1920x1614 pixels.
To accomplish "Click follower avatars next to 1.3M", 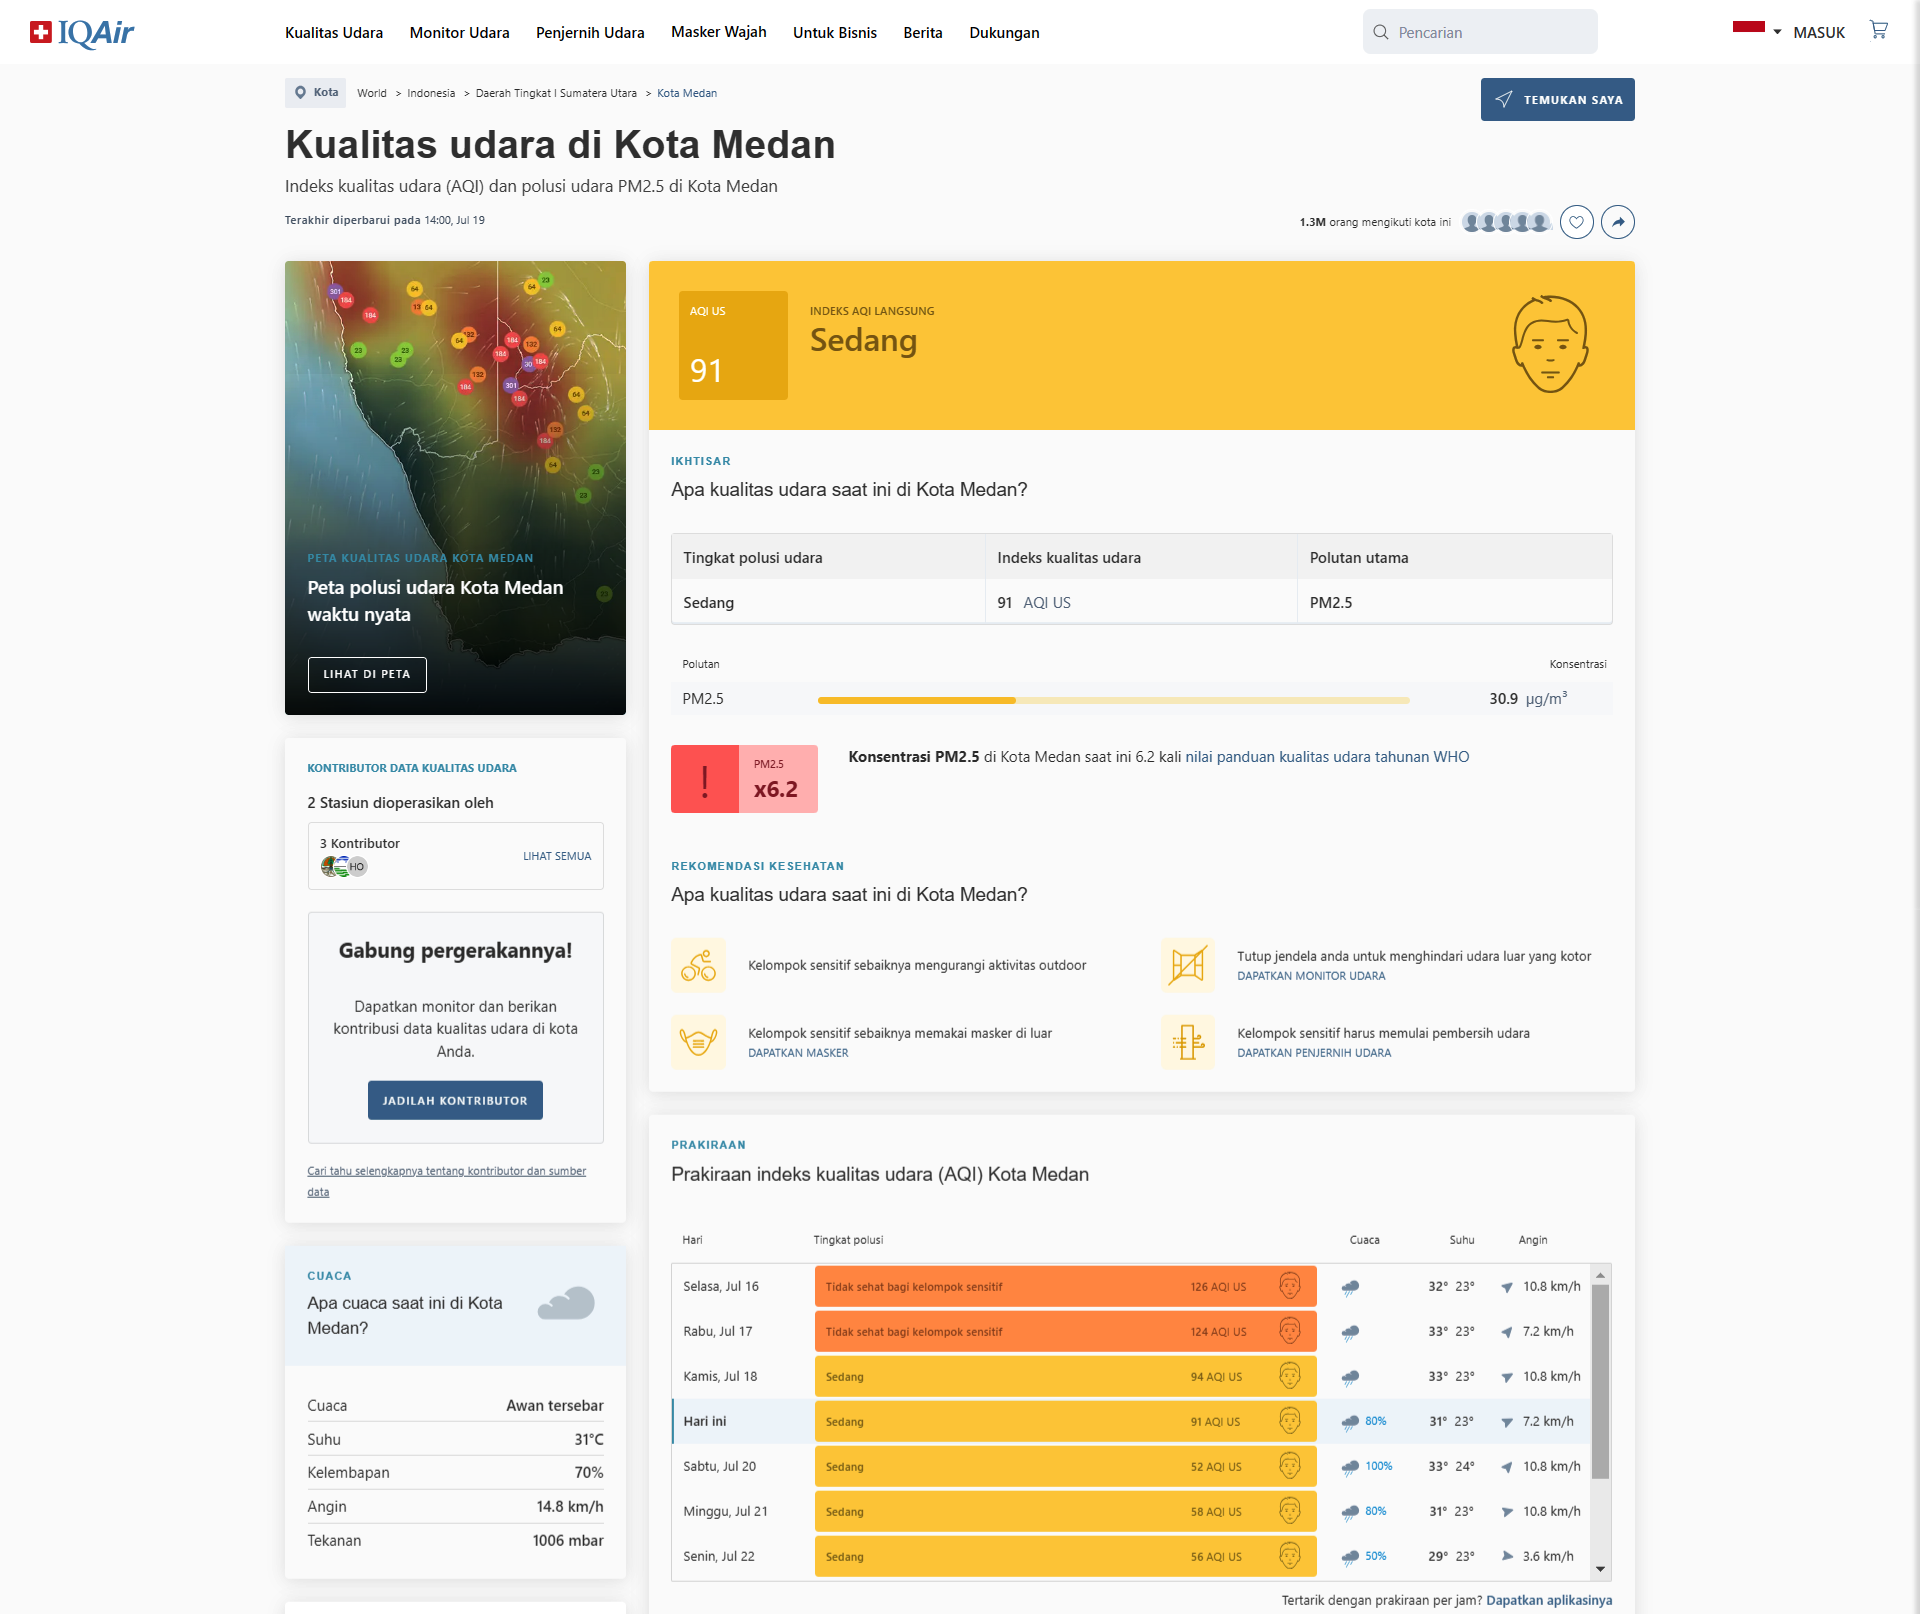I will (x=1506, y=222).
